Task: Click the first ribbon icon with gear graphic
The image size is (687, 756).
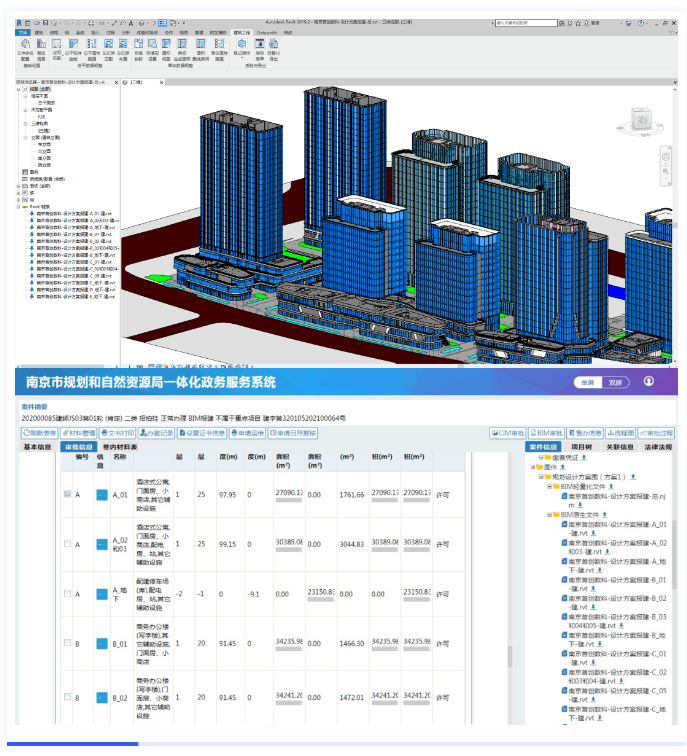Action: point(25,44)
